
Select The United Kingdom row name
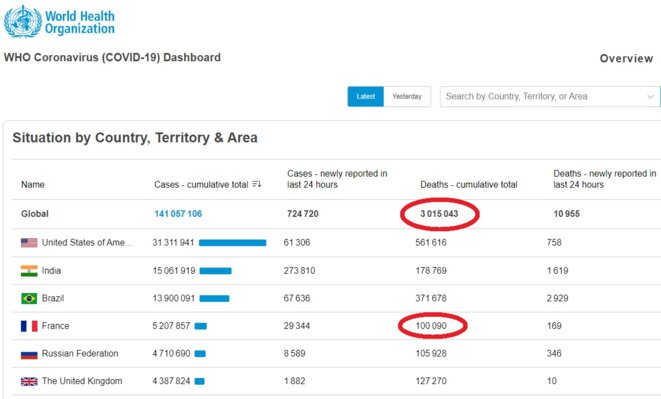(82, 381)
